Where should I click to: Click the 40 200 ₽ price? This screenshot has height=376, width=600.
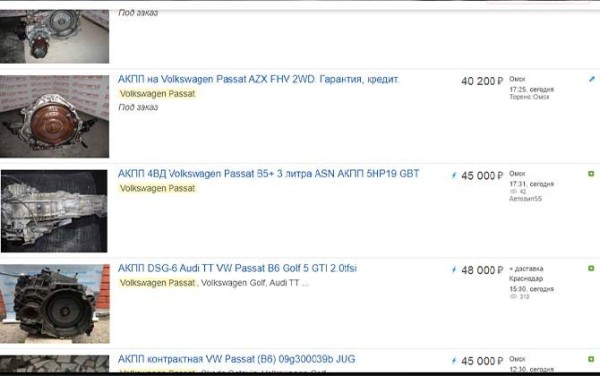coord(482,81)
